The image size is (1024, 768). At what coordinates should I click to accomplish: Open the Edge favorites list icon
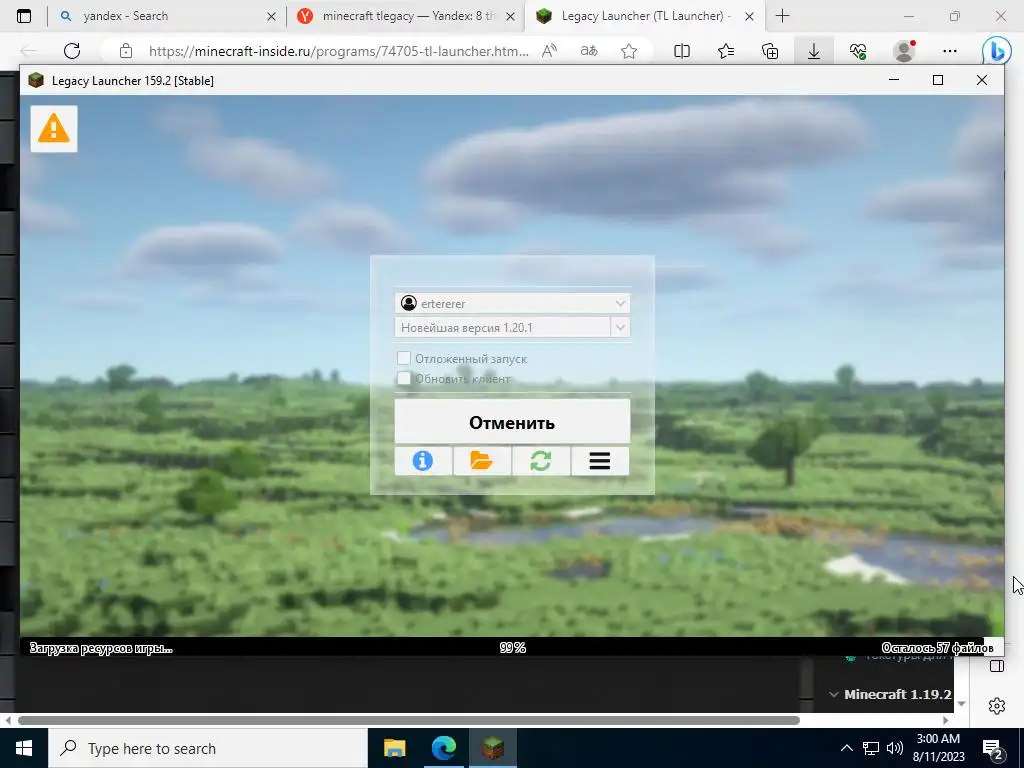(x=726, y=51)
